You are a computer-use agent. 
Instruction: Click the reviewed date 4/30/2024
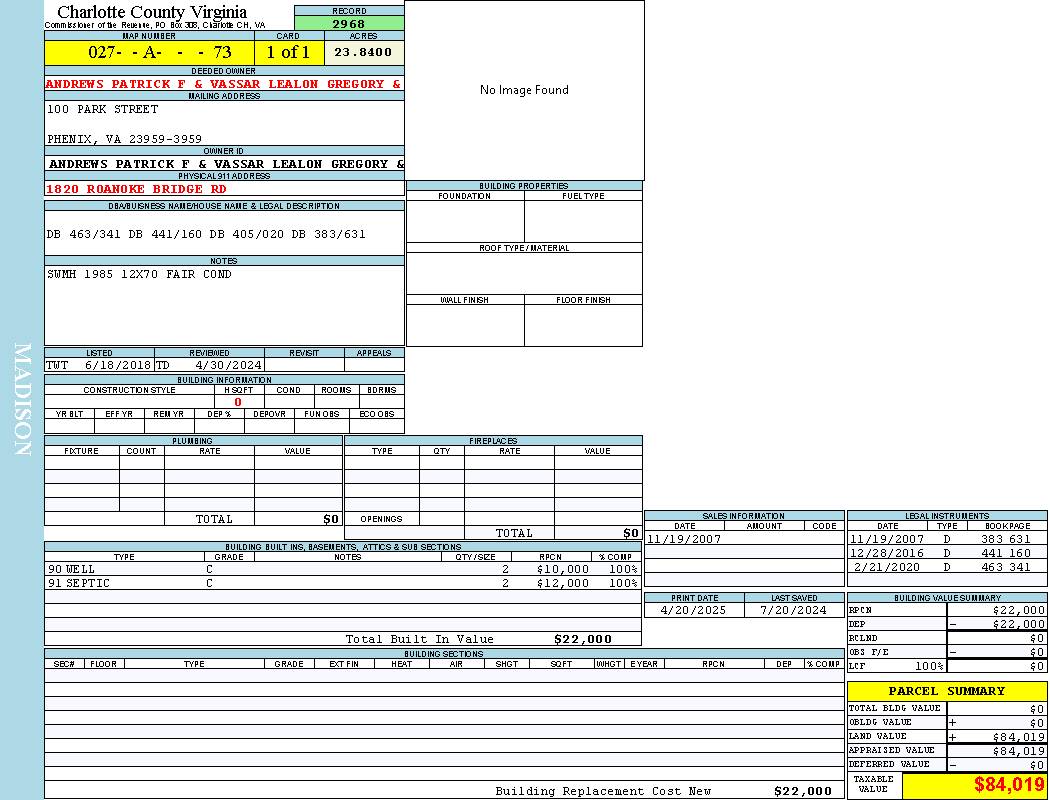(x=228, y=365)
